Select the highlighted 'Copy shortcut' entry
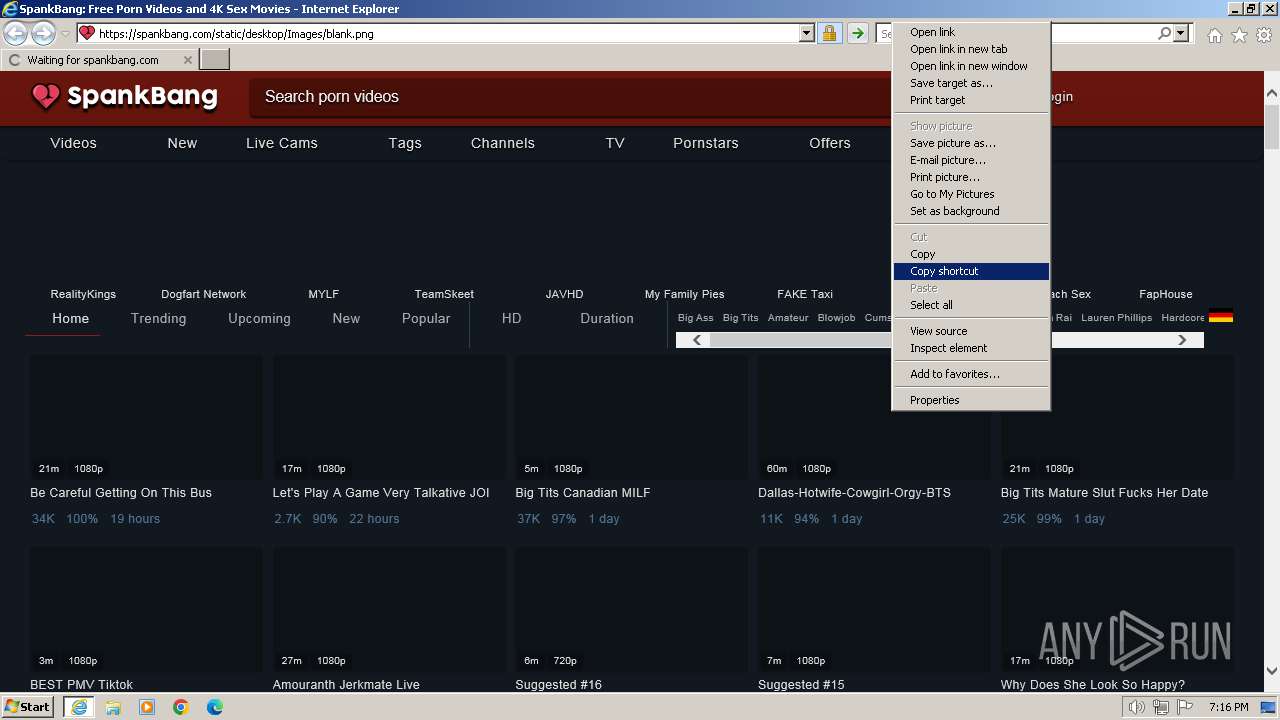 tap(970, 271)
